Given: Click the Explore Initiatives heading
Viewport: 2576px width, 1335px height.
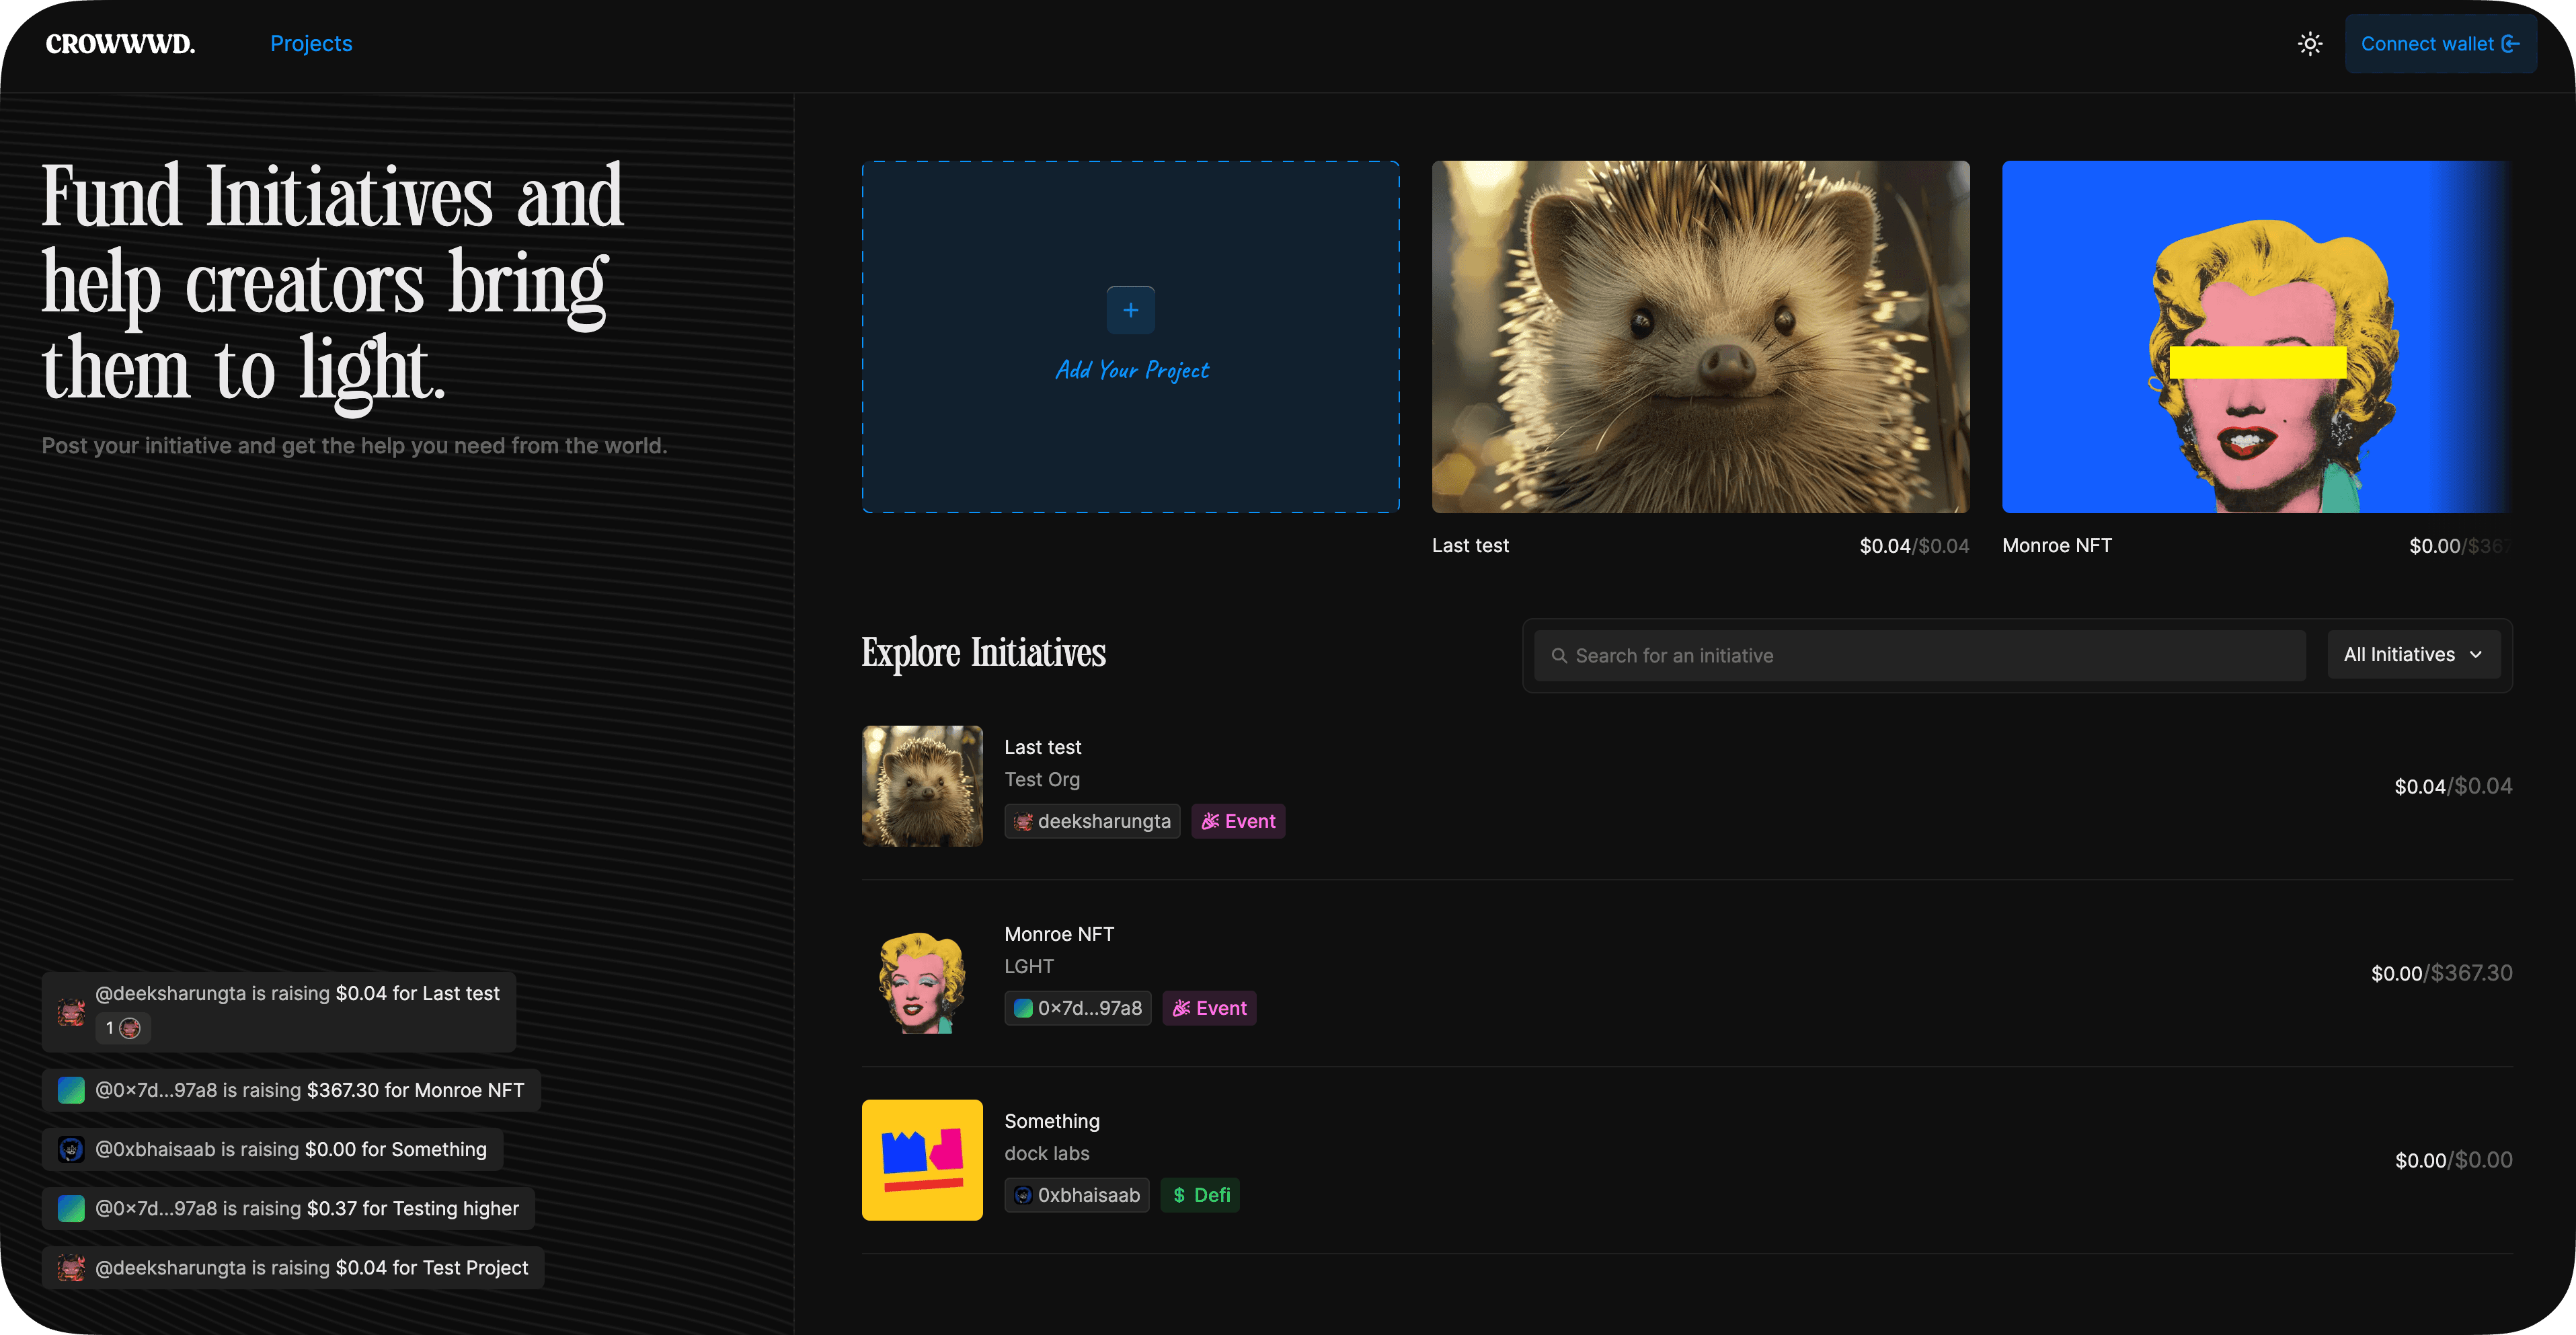Looking at the screenshot, I should coord(984,653).
